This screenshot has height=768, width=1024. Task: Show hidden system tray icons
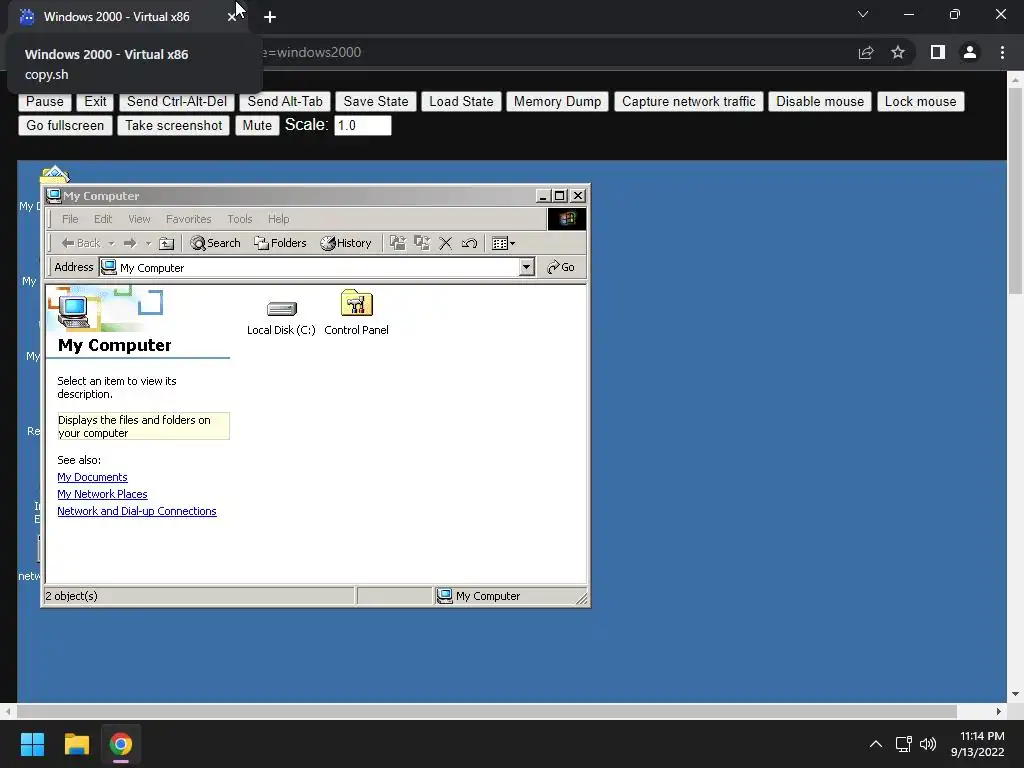pos(876,744)
